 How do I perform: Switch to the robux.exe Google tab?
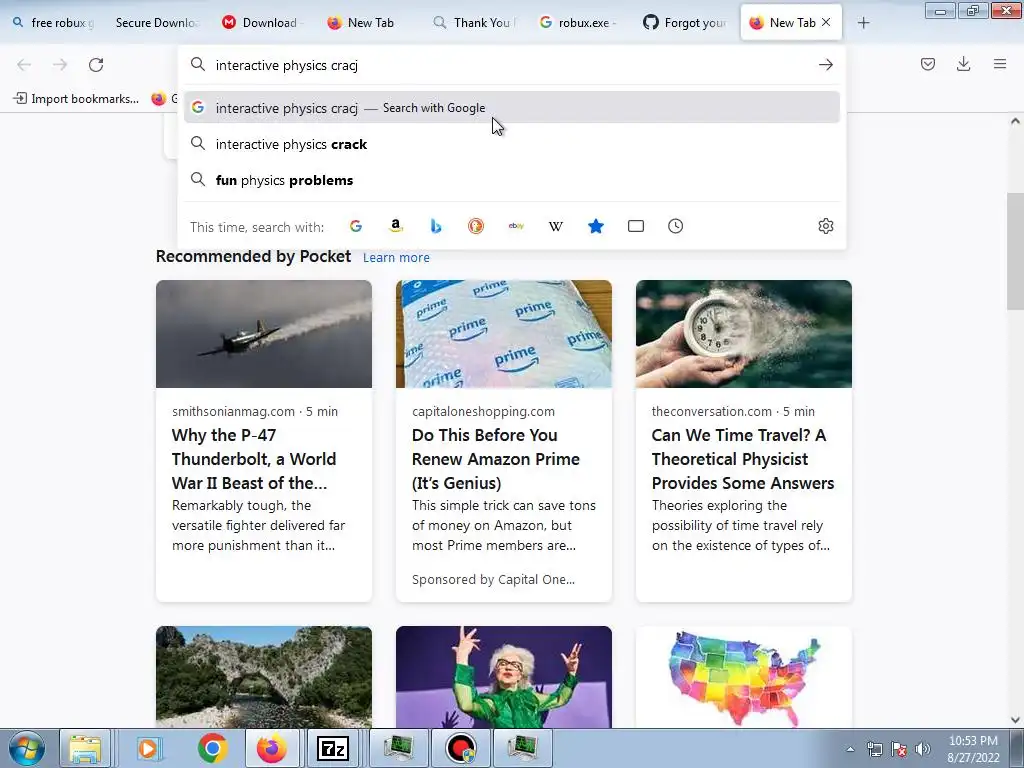(x=579, y=23)
